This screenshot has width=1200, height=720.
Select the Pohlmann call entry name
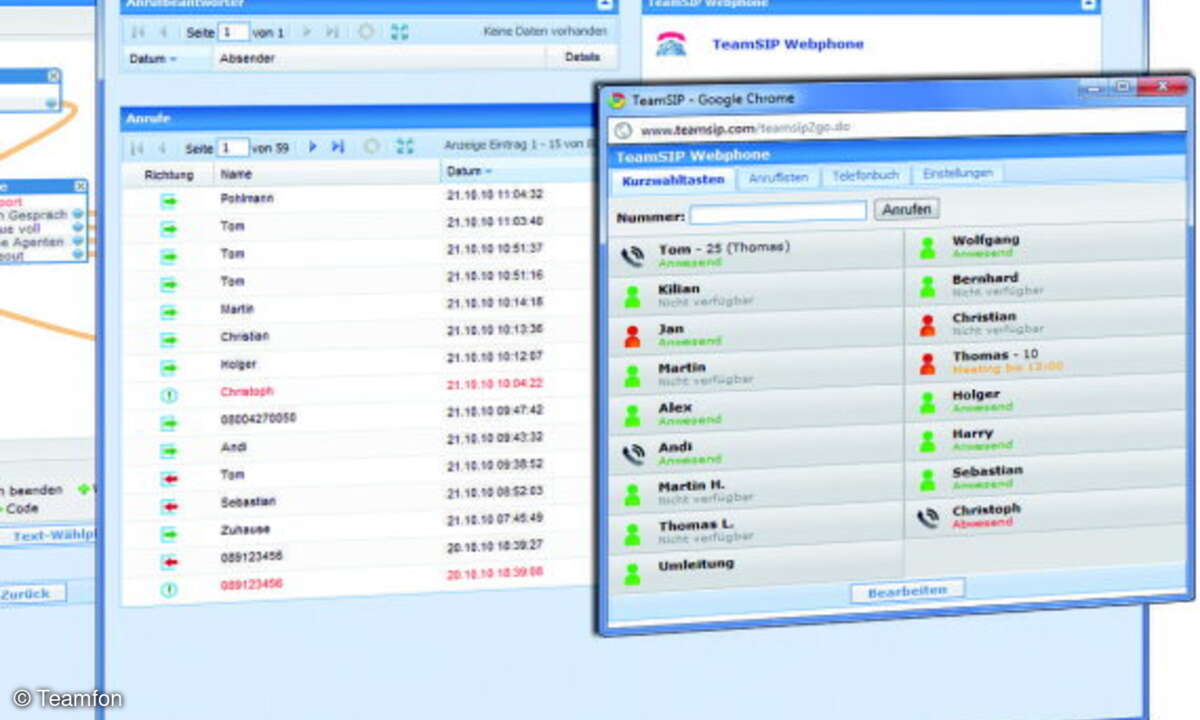tap(247, 199)
